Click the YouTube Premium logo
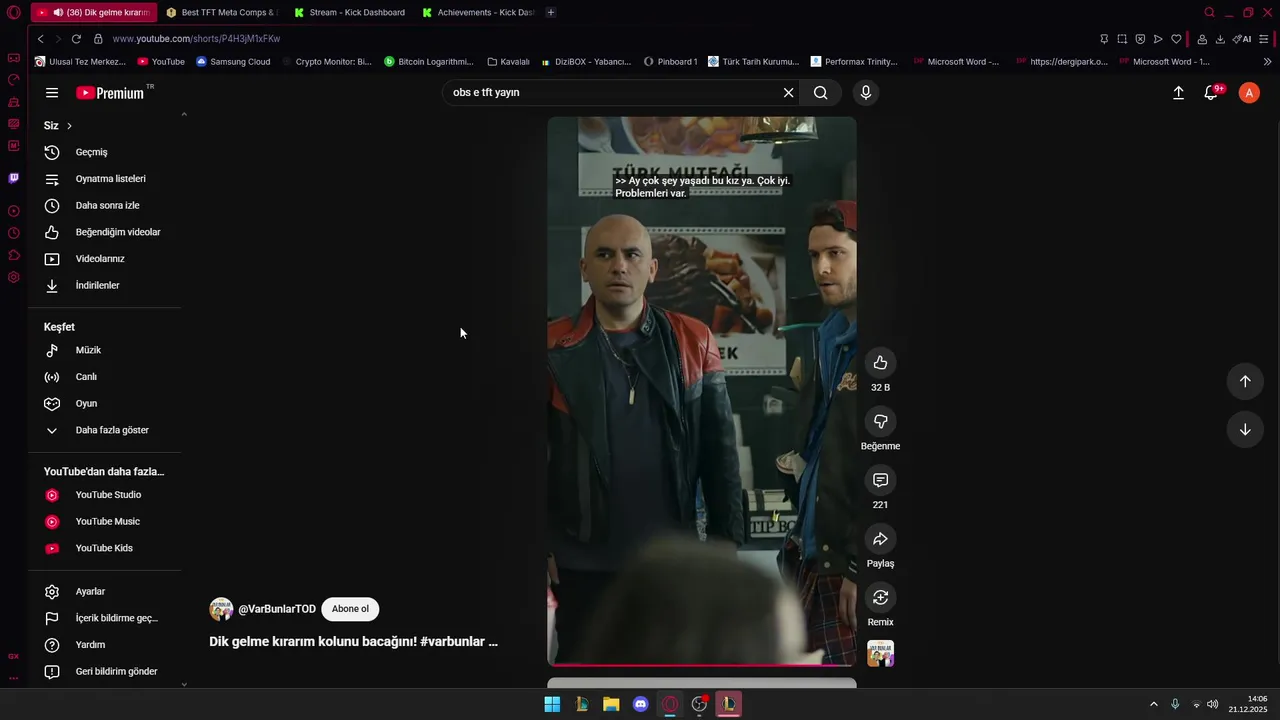1280x720 pixels. pyautogui.click(x=110, y=93)
